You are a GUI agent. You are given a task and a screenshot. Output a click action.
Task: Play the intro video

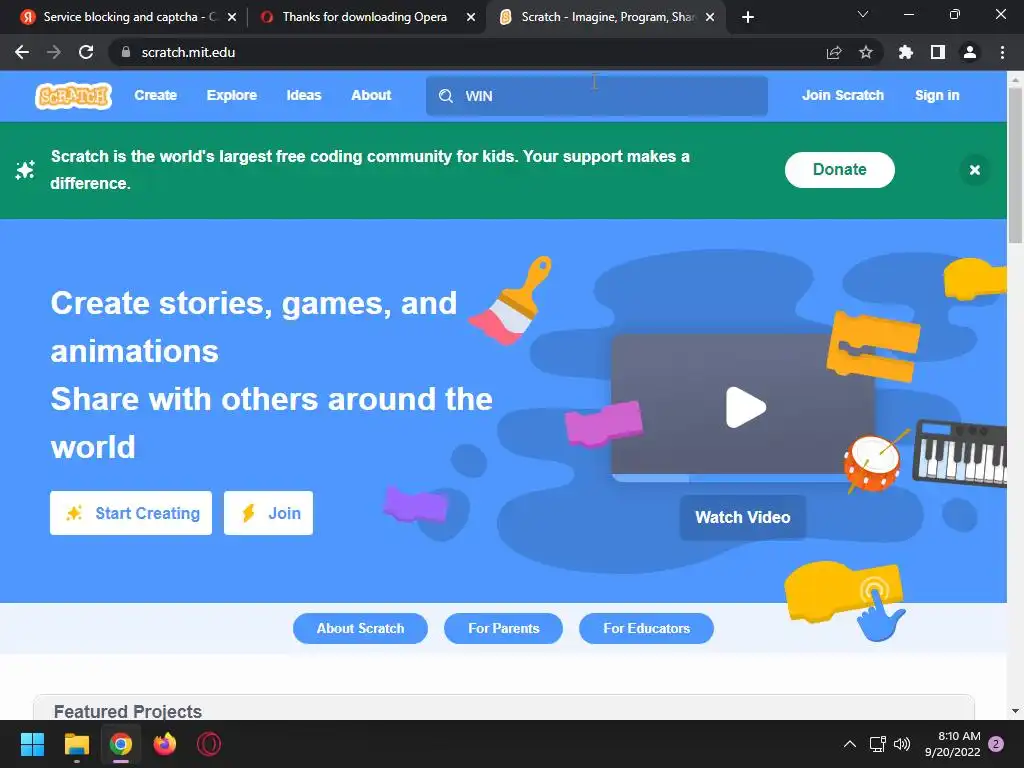[x=745, y=408]
